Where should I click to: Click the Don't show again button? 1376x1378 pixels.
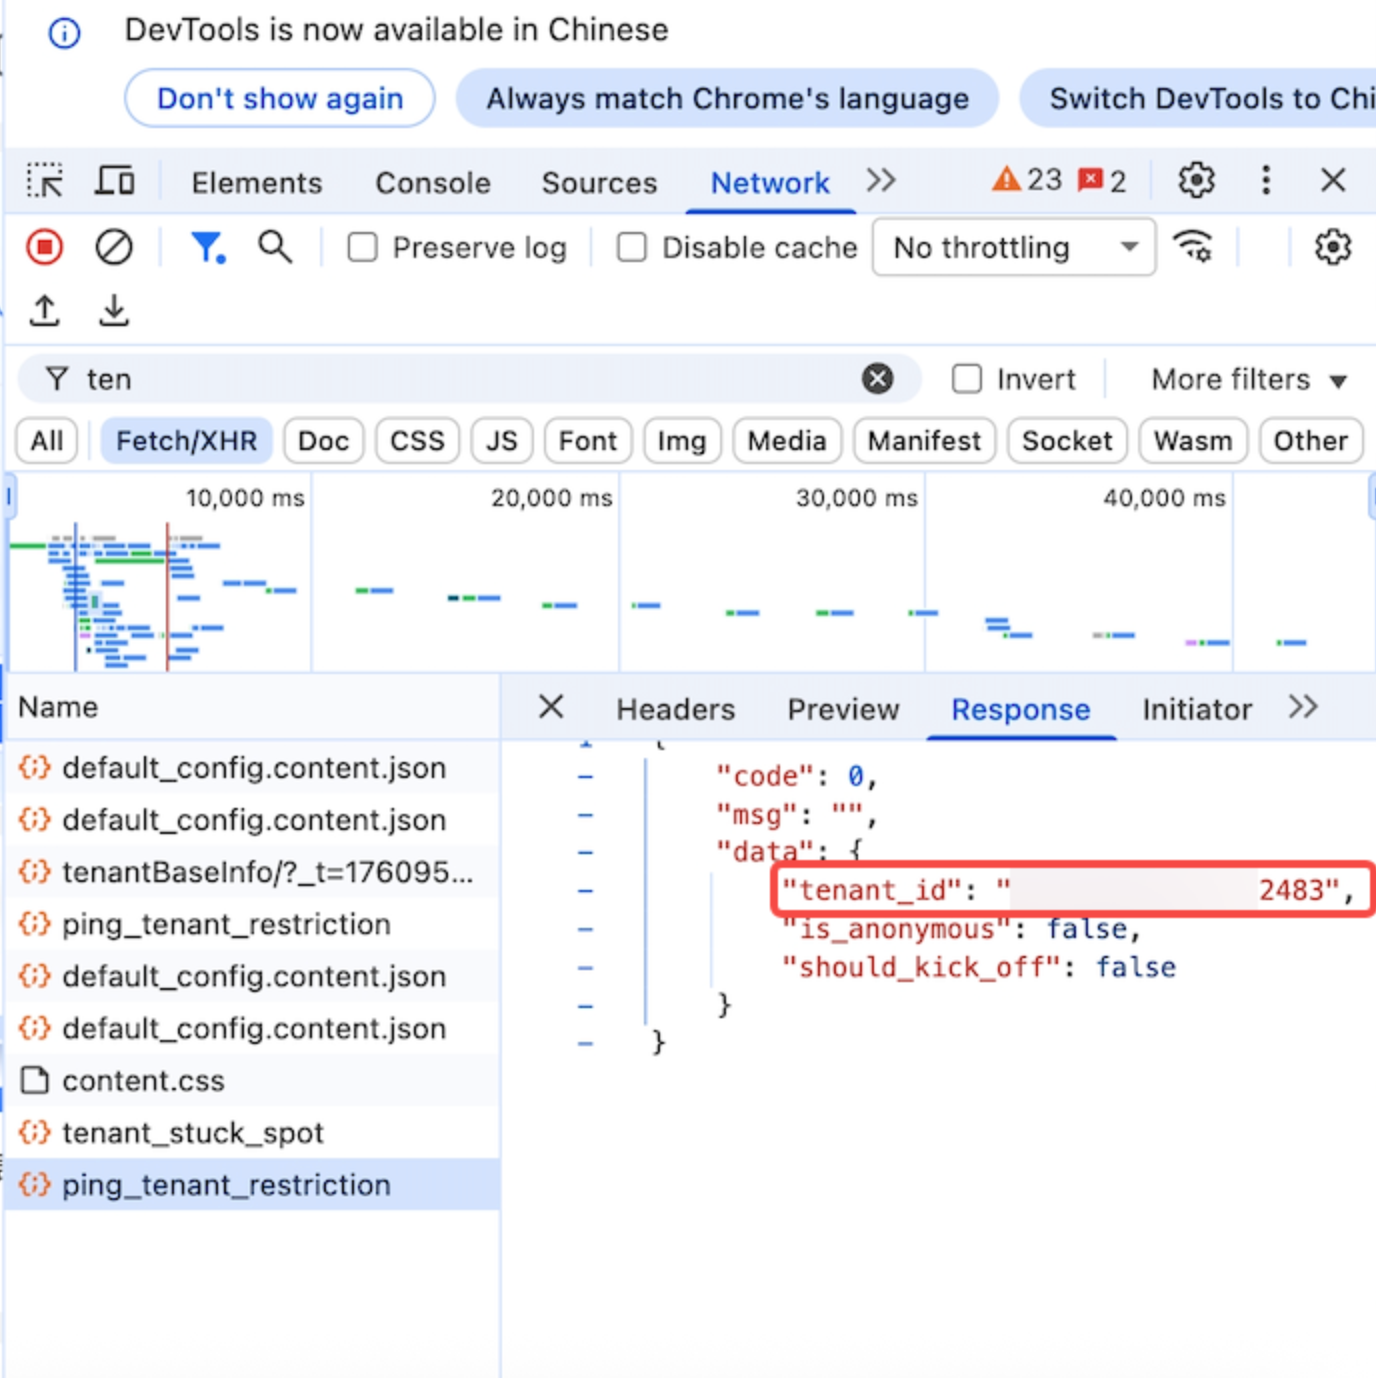(x=280, y=99)
